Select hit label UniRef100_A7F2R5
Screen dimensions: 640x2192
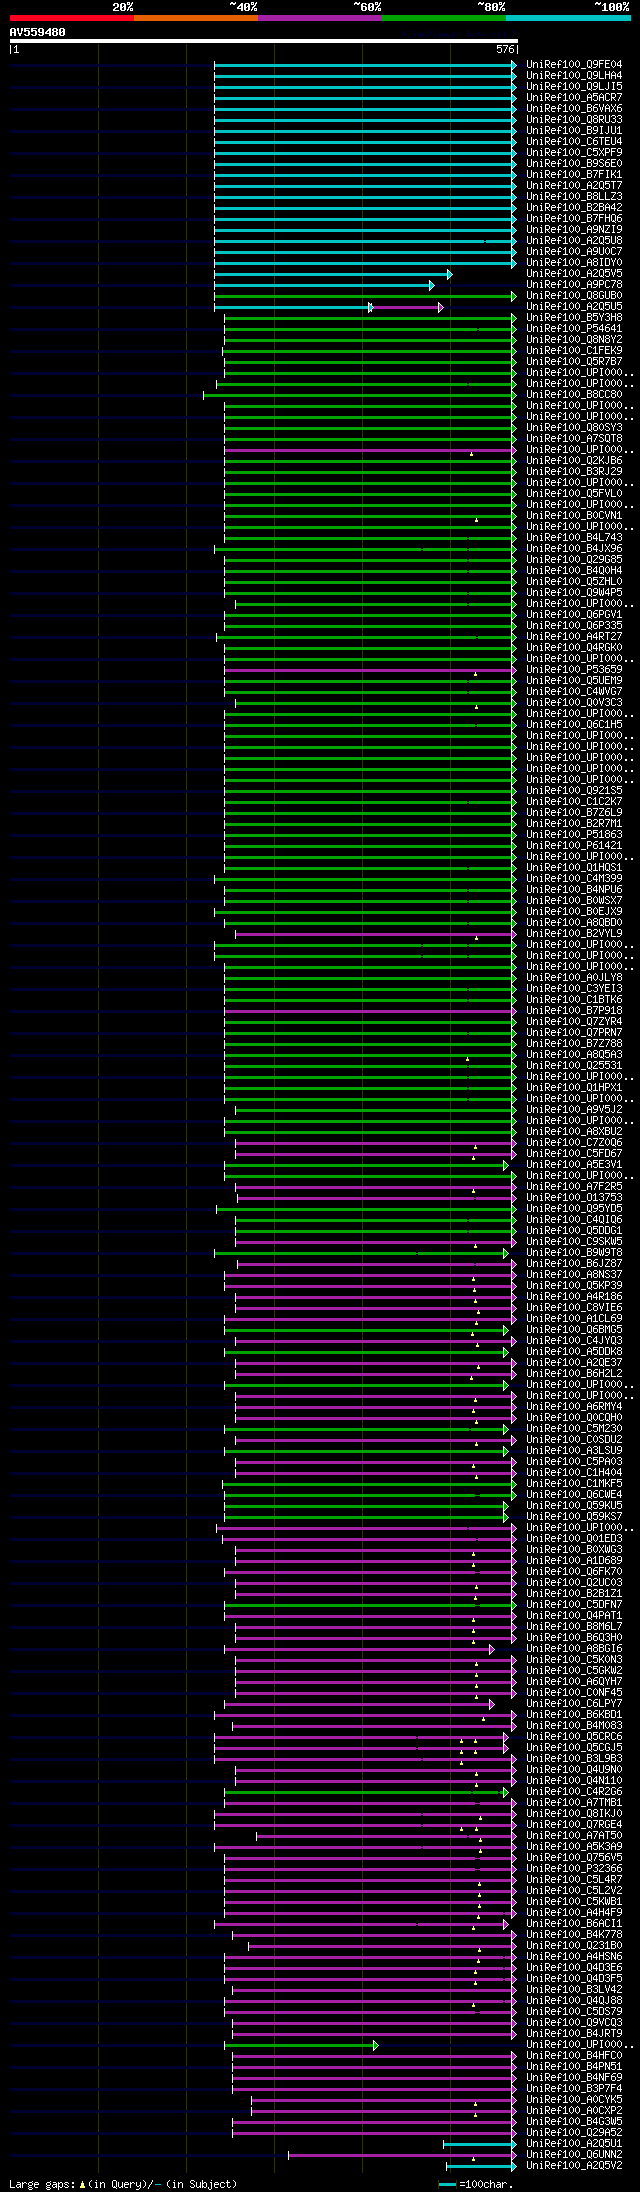click(574, 1187)
